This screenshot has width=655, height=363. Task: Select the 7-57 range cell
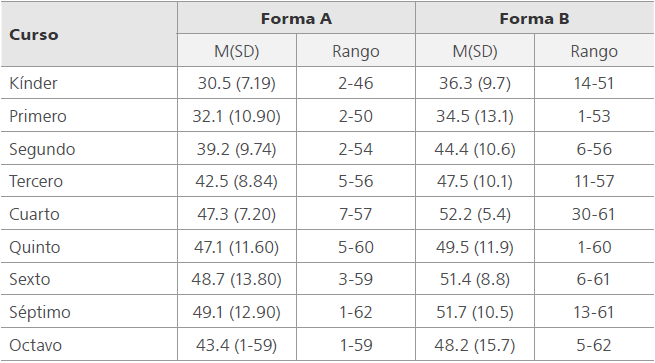(355, 214)
